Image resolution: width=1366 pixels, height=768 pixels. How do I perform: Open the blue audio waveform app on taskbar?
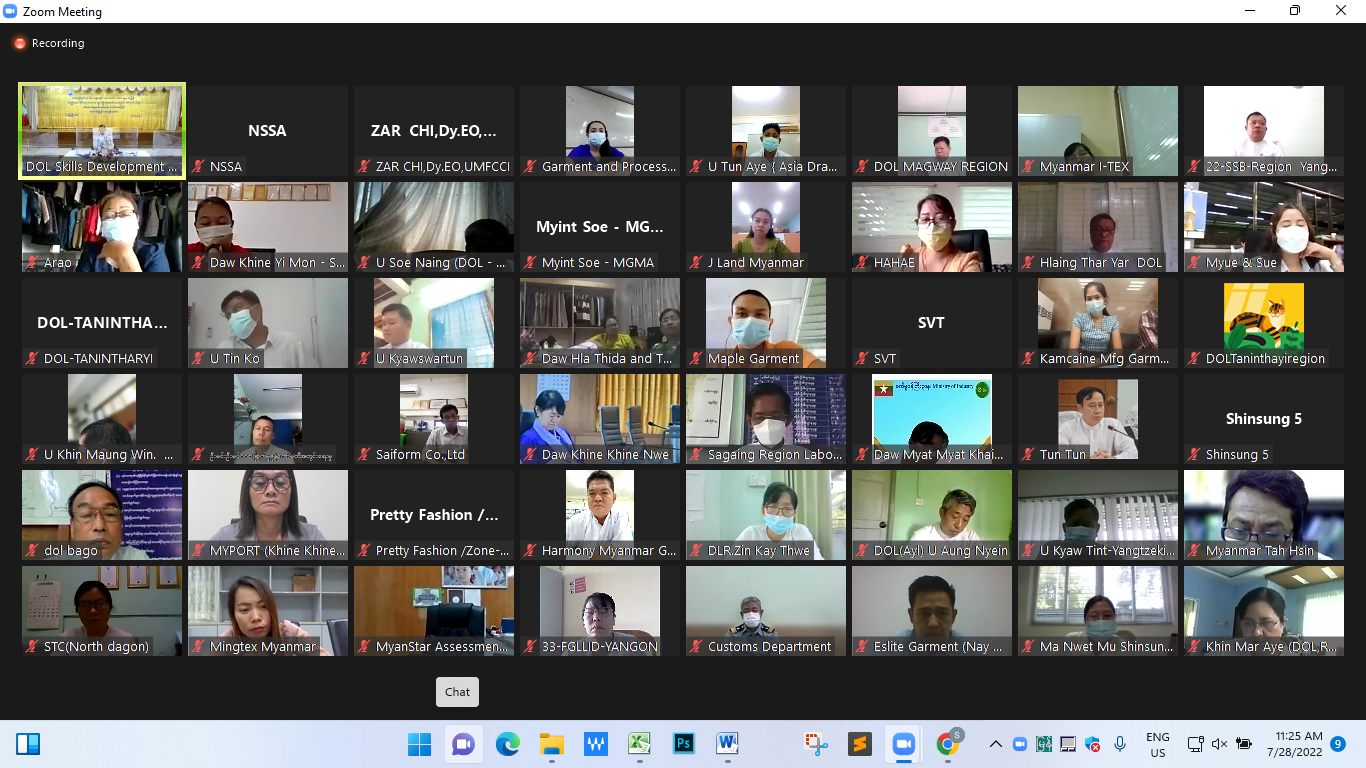click(x=596, y=744)
